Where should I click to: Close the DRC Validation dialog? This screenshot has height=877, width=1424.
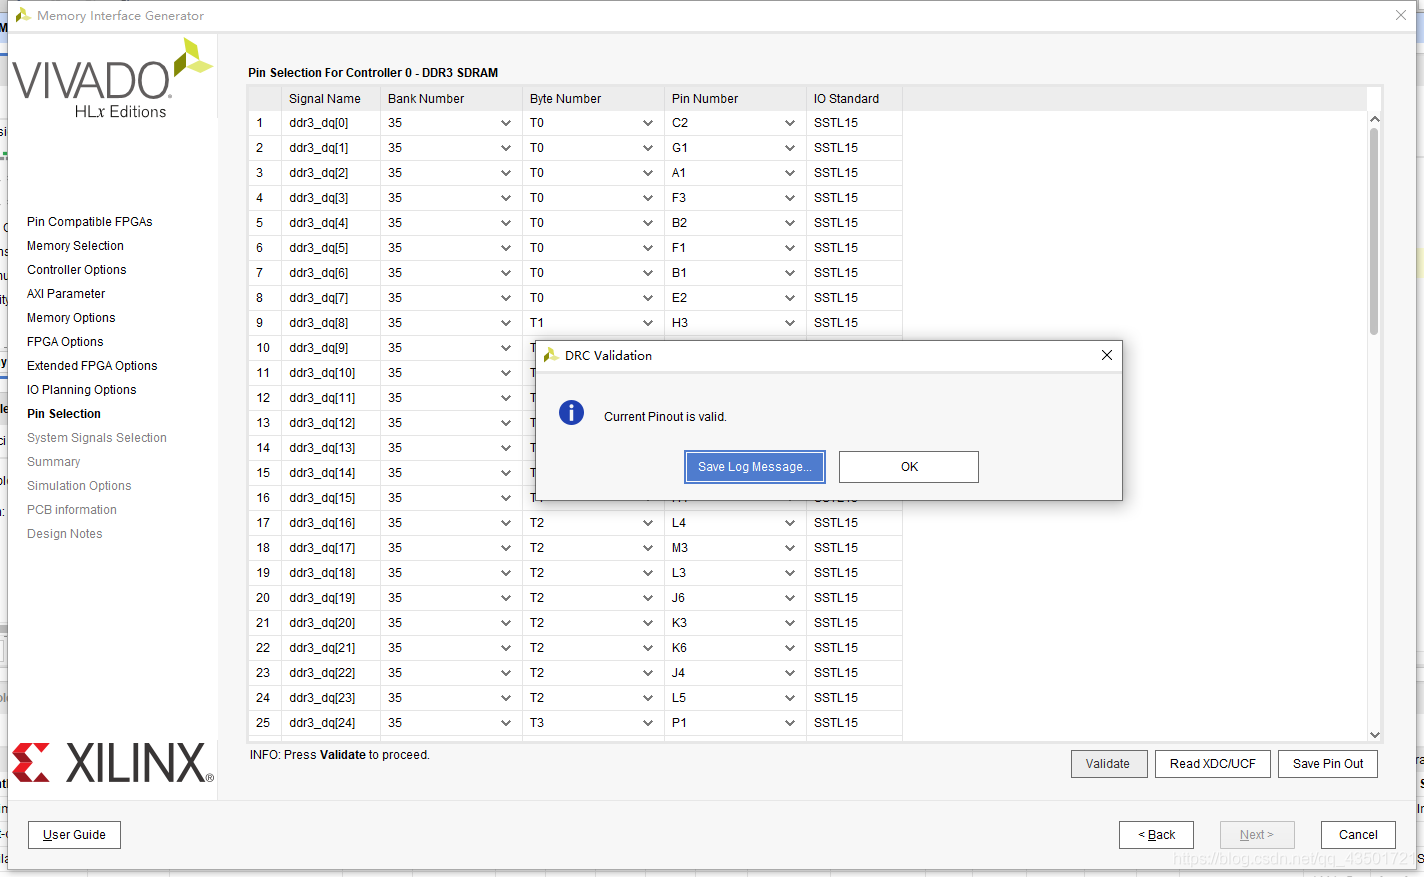(1107, 355)
